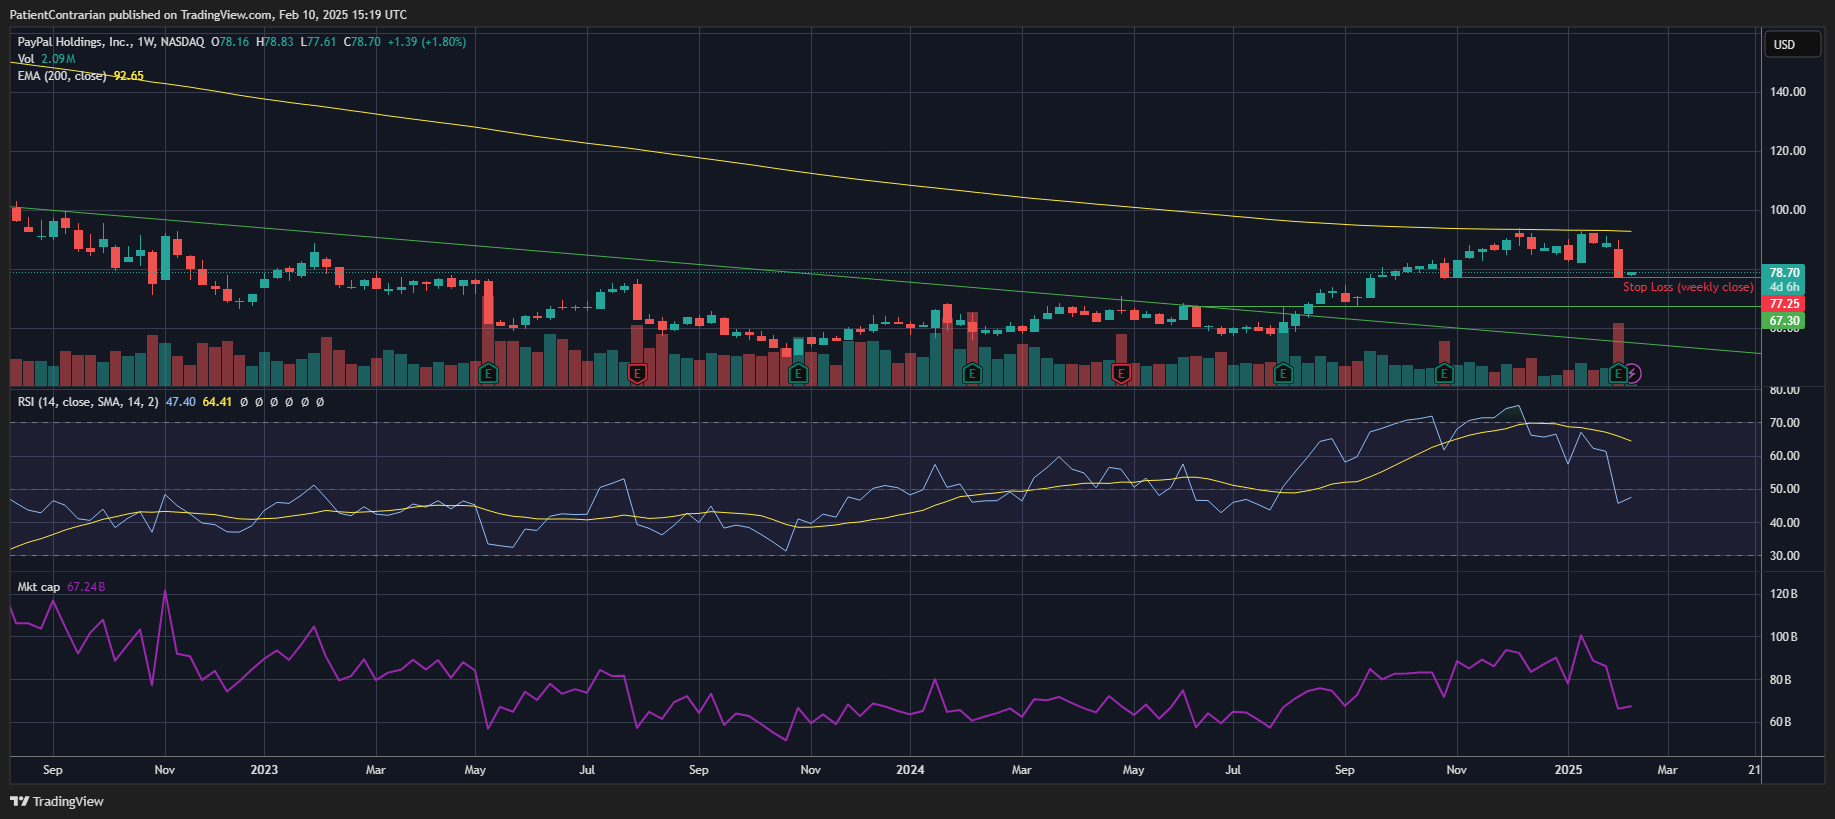Click the green 67.30 price tag
The height and width of the screenshot is (819, 1835).
(x=1783, y=321)
